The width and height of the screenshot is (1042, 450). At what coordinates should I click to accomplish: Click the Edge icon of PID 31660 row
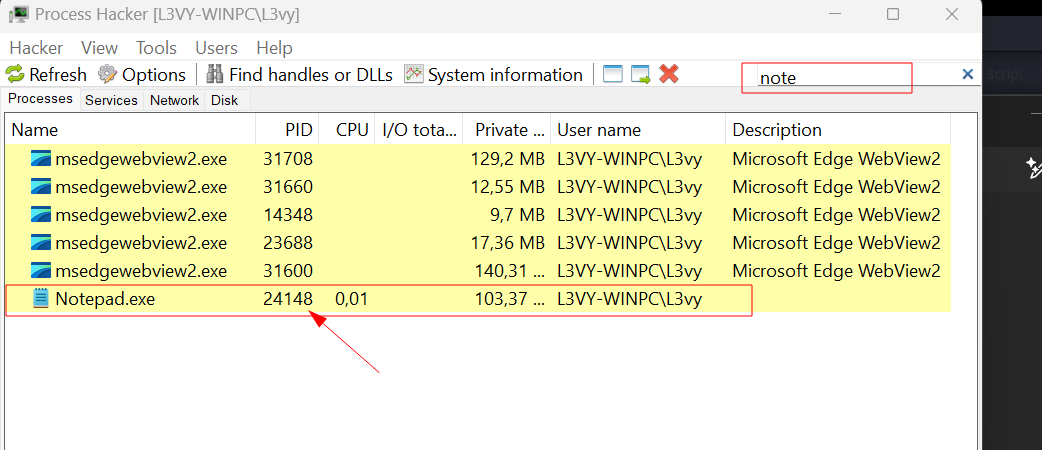point(41,187)
